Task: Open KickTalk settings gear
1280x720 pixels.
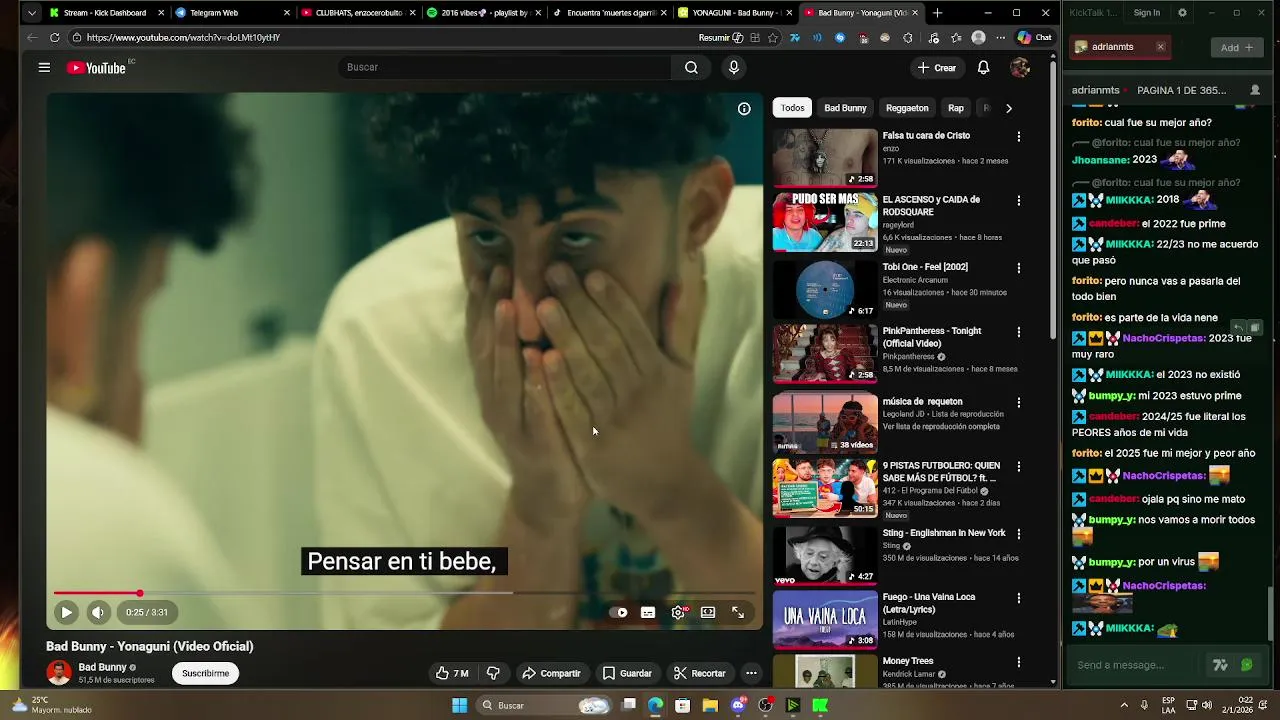Action: [1183, 13]
